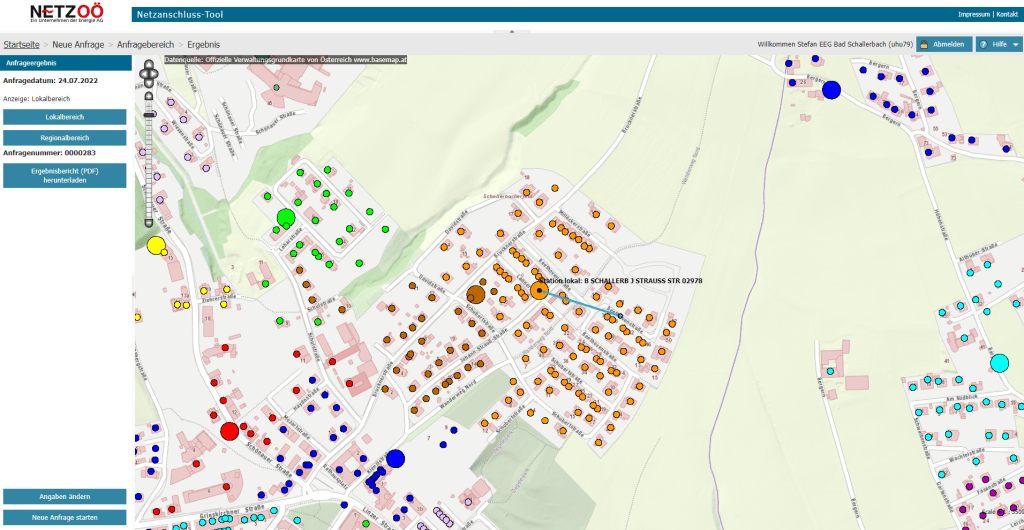Download the Ergebnisbericht PDF
Viewport: 1024px width, 530px height.
tap(65, 176)
